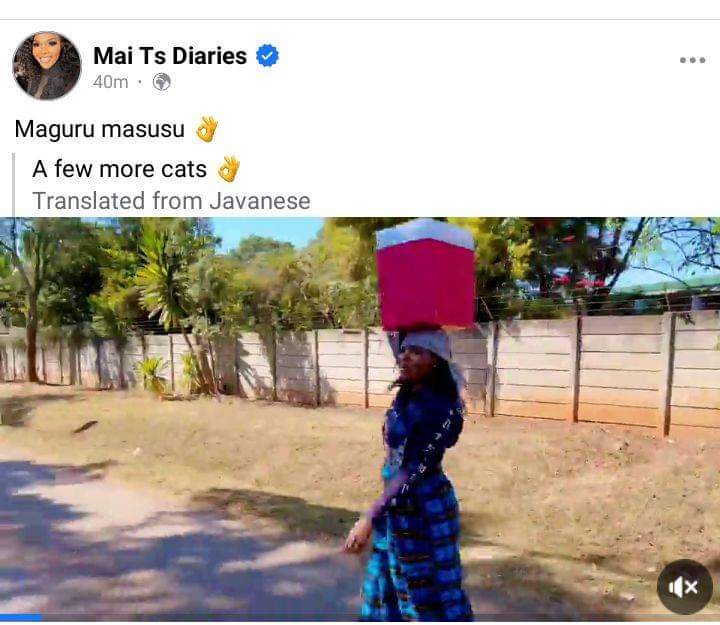Seek using the video progress bar
The image size is (720, 625).
[360, 617]
